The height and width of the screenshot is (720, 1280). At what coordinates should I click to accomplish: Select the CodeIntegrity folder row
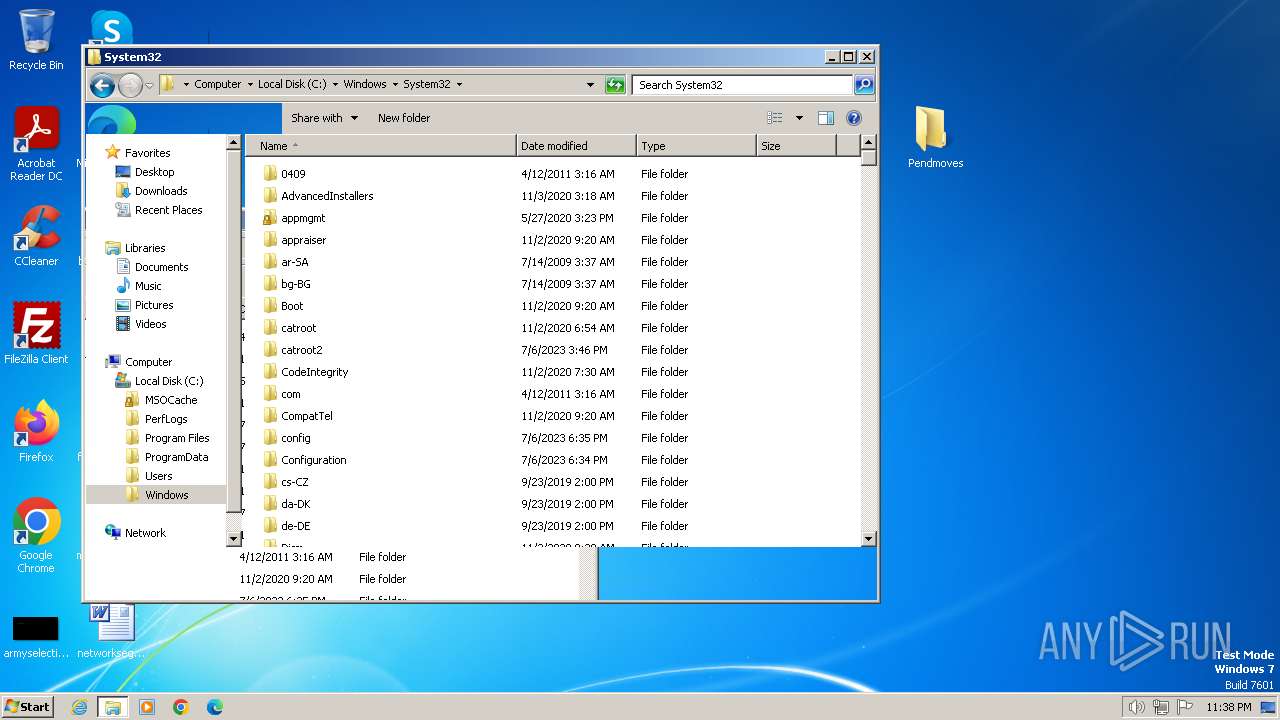point(552,372)
